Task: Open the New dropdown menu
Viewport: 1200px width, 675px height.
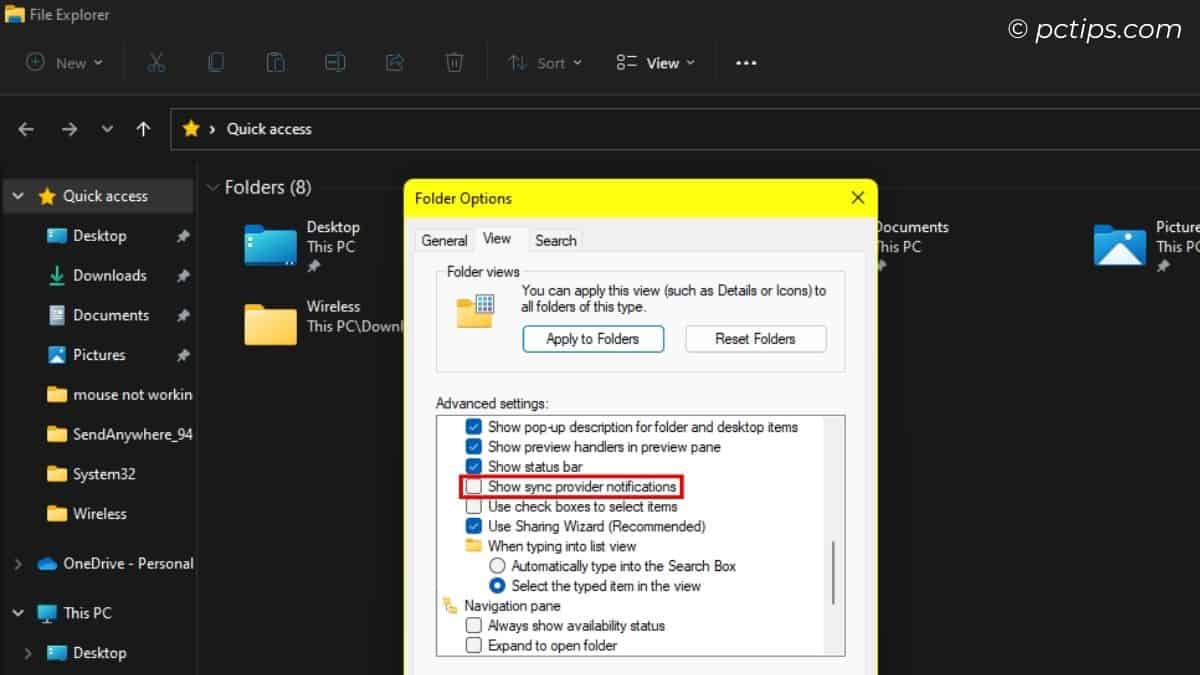Action: pos(64,62)
